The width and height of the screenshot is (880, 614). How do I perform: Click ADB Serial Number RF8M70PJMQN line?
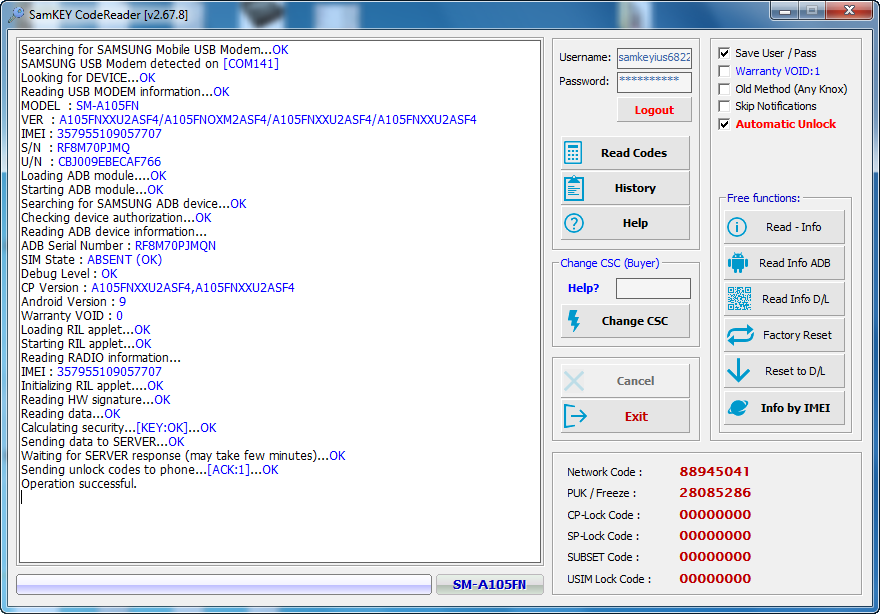(x=118, y=246)
